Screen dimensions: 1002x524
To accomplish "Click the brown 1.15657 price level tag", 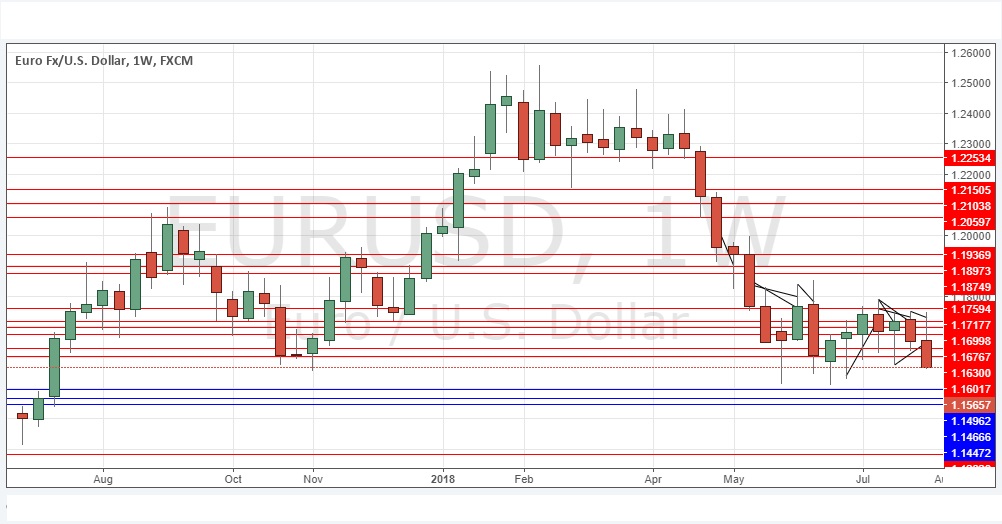I will [969, 405].
